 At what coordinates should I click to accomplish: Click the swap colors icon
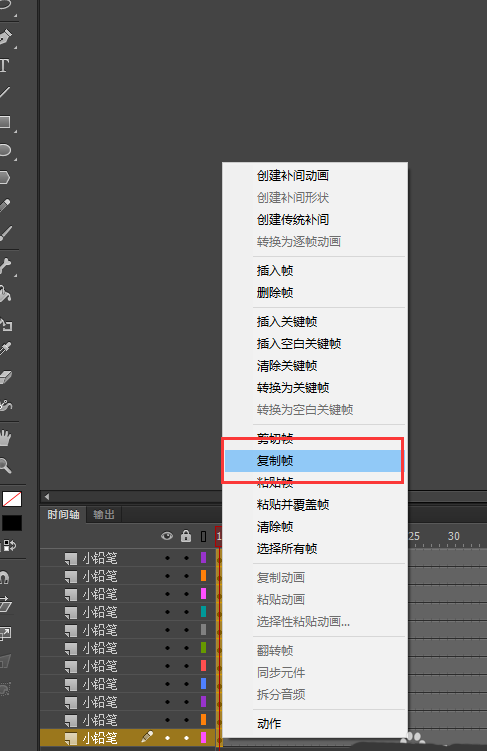tap(10, 545)
